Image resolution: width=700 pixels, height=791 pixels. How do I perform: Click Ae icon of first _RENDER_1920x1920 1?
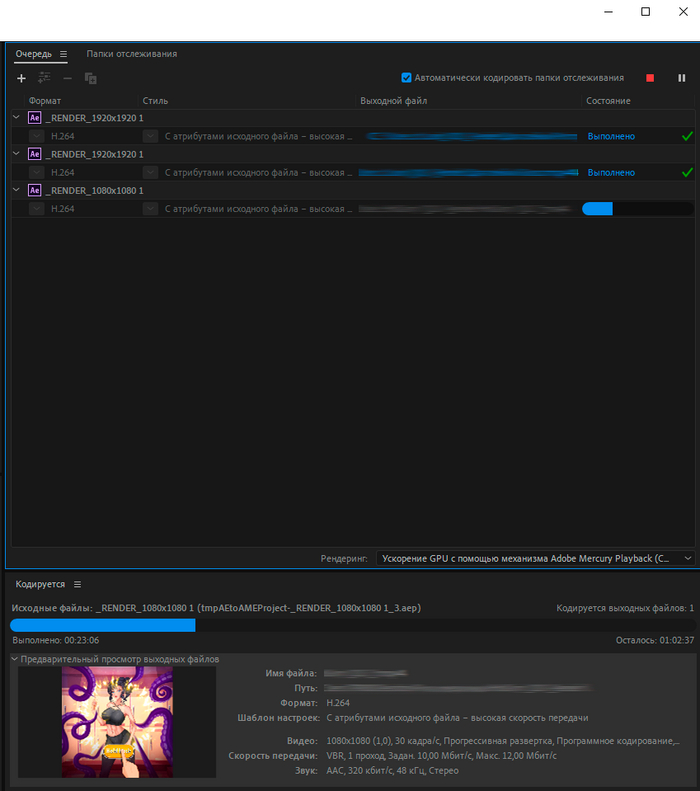pos(34,118)
